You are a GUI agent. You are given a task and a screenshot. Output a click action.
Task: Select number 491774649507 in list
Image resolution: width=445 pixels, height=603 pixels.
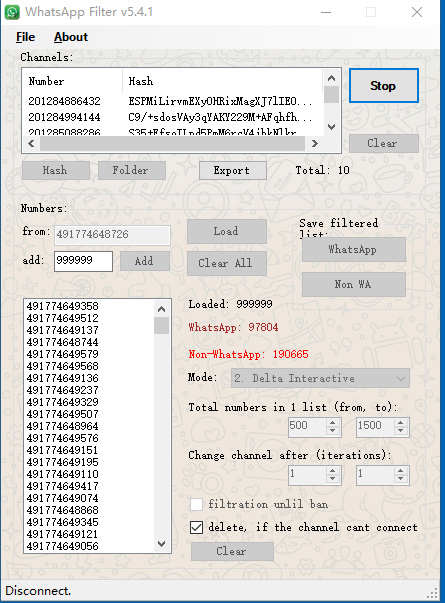point(62,414)
